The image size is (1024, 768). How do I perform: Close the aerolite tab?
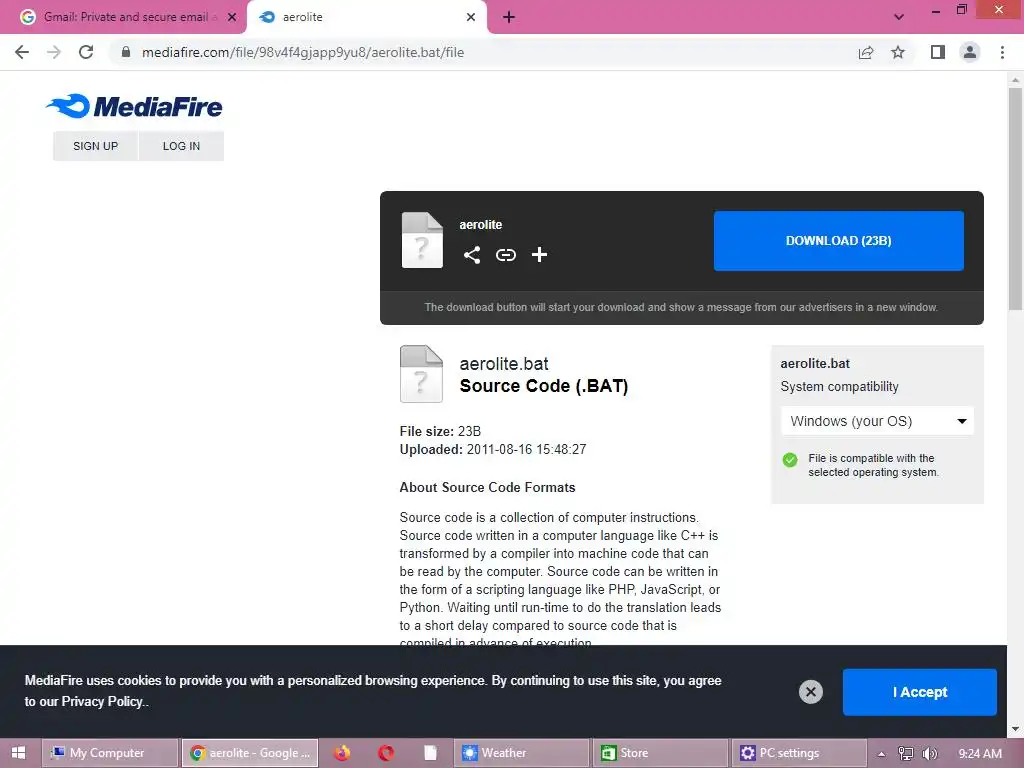[471, 17]
